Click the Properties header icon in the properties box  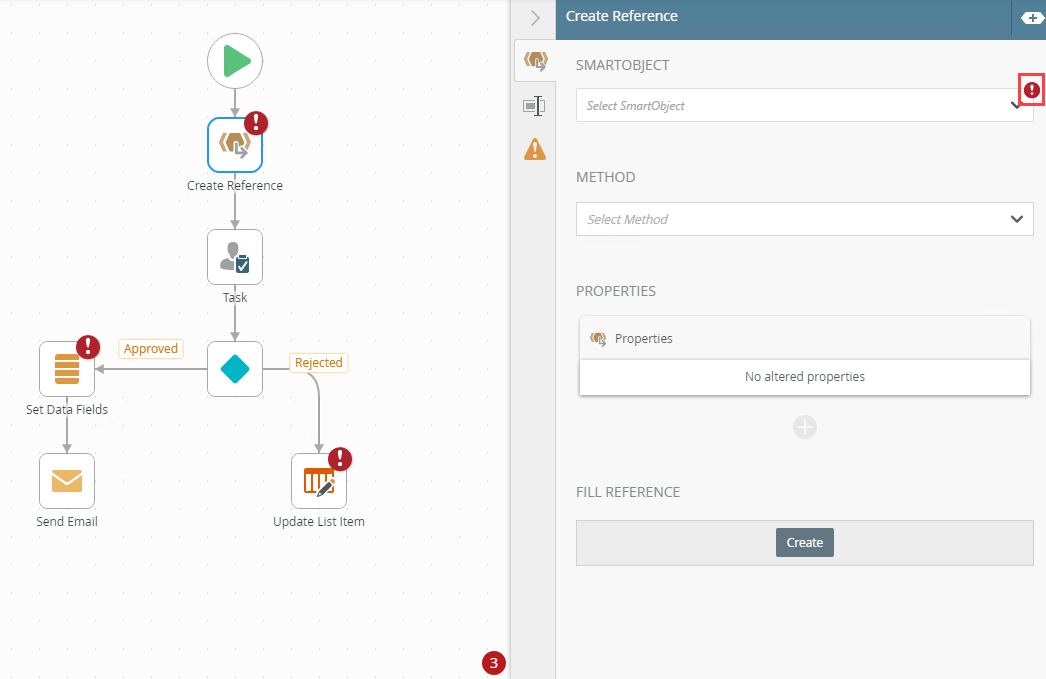(x=598, y=339)
